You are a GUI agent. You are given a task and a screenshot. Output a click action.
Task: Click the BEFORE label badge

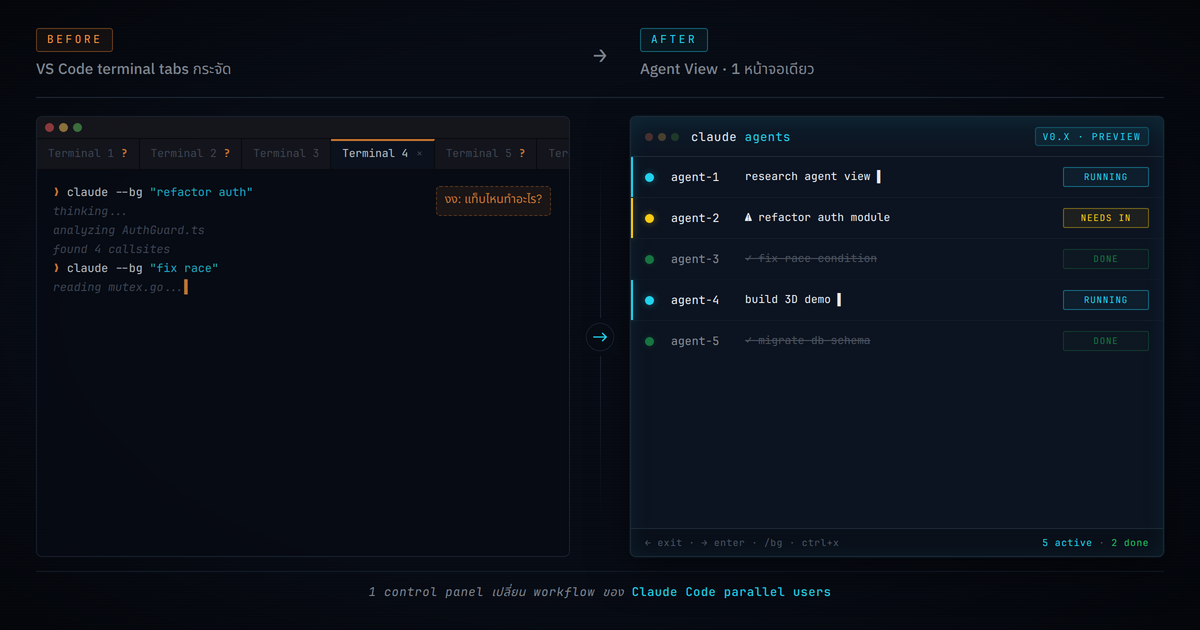(74, 40)
